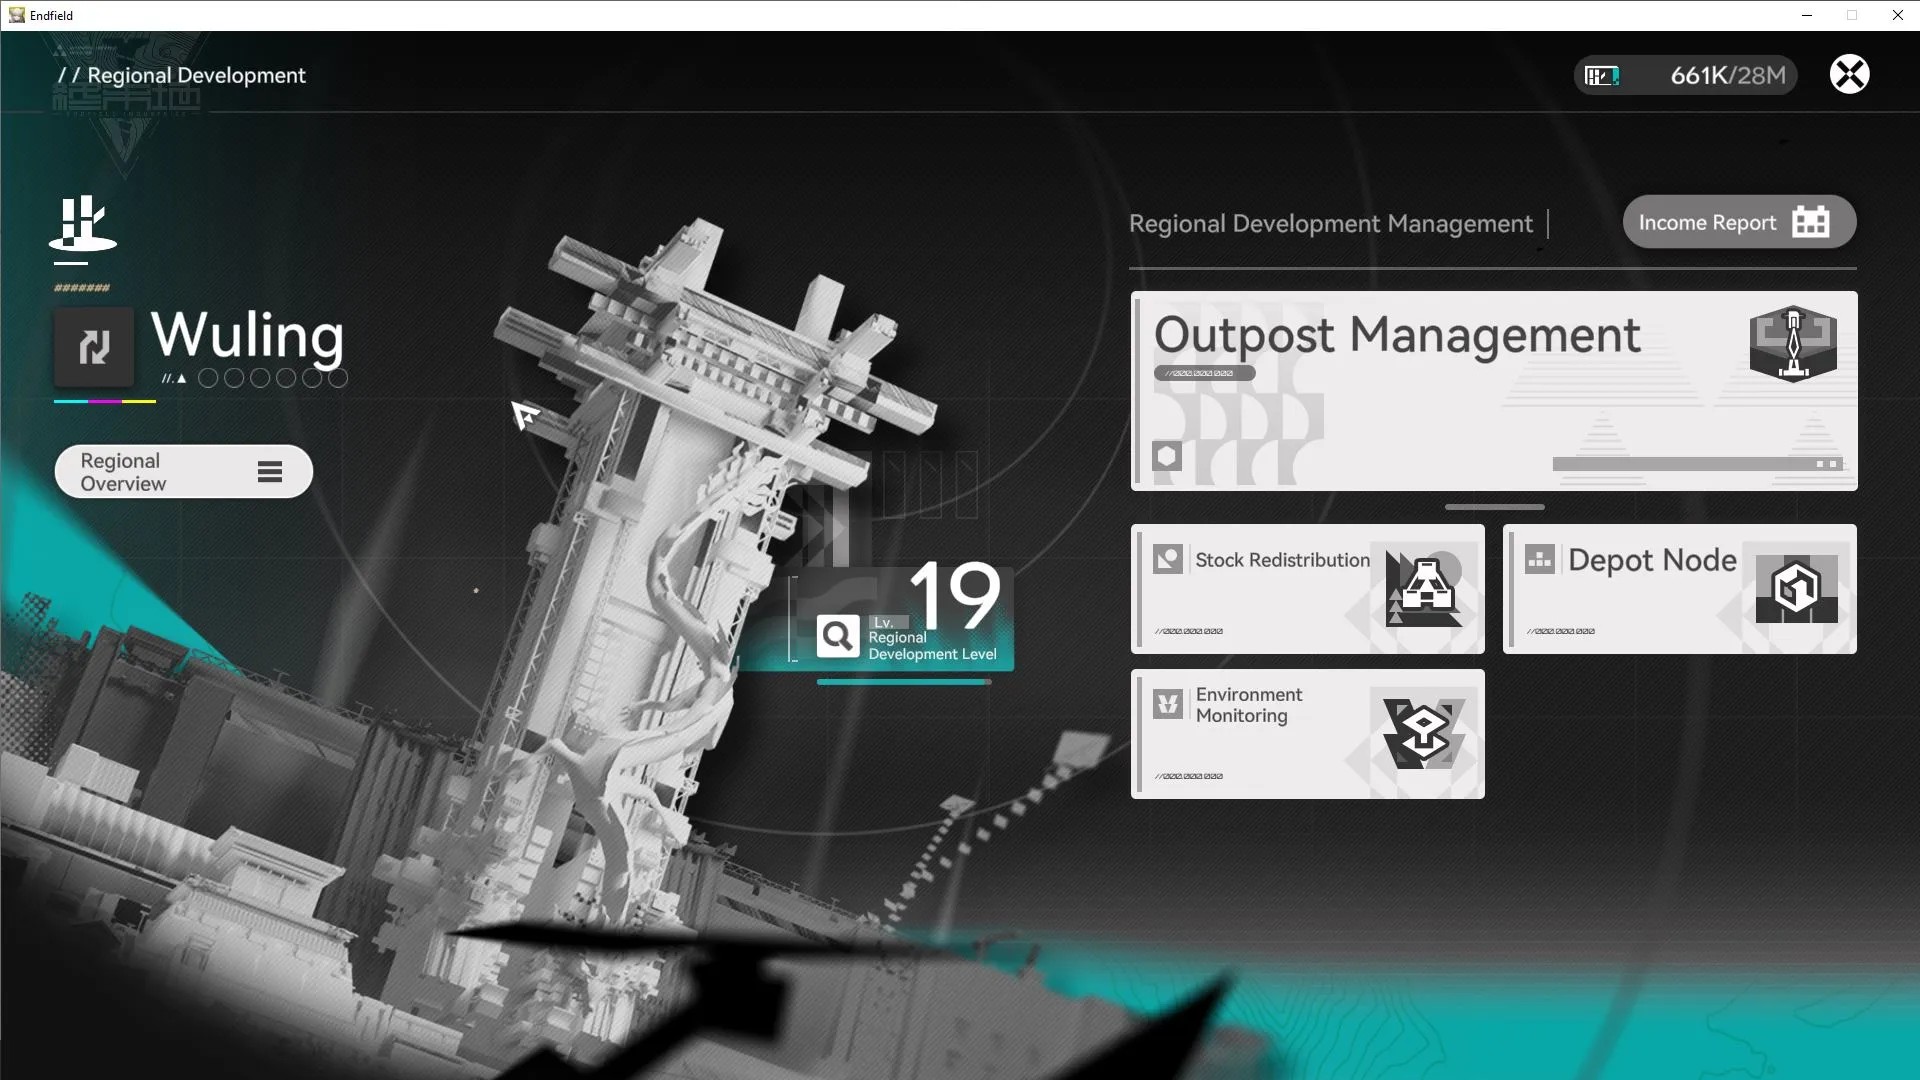
Task: Expand the Regional Overview menu
Action: (x=184, y=472)
